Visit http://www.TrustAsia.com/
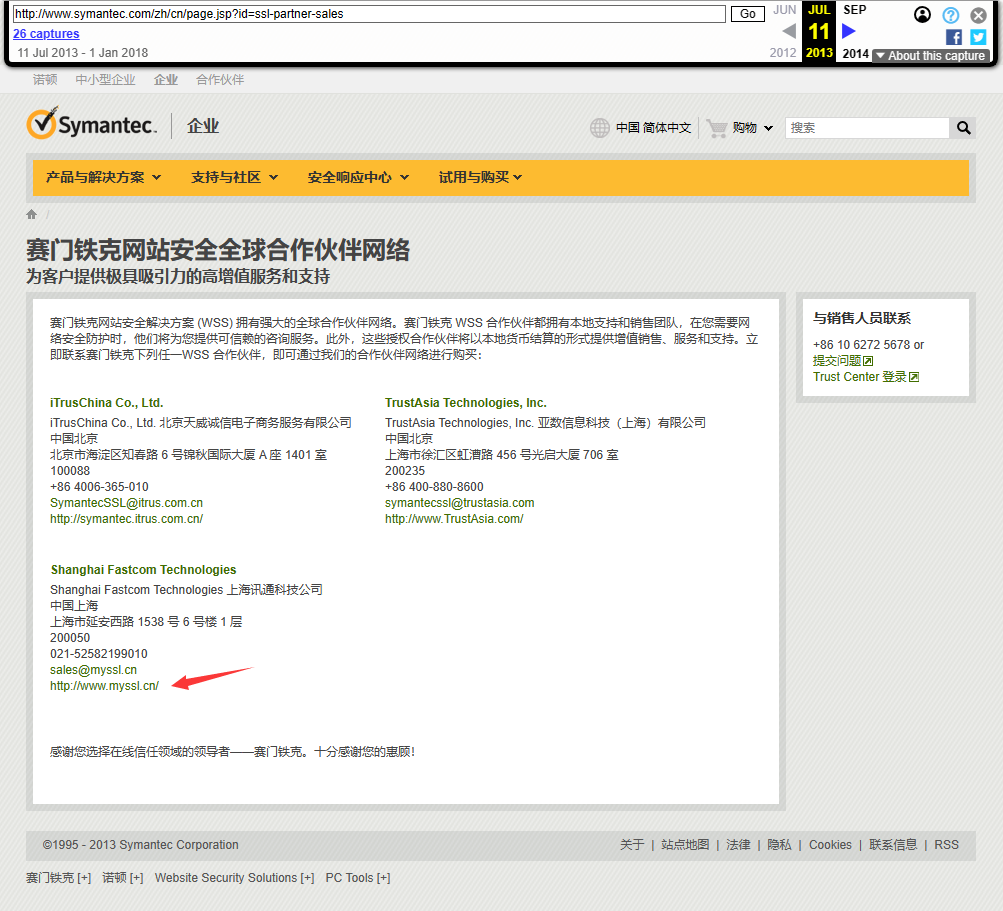1003x911 pixels. pos(454,519)
